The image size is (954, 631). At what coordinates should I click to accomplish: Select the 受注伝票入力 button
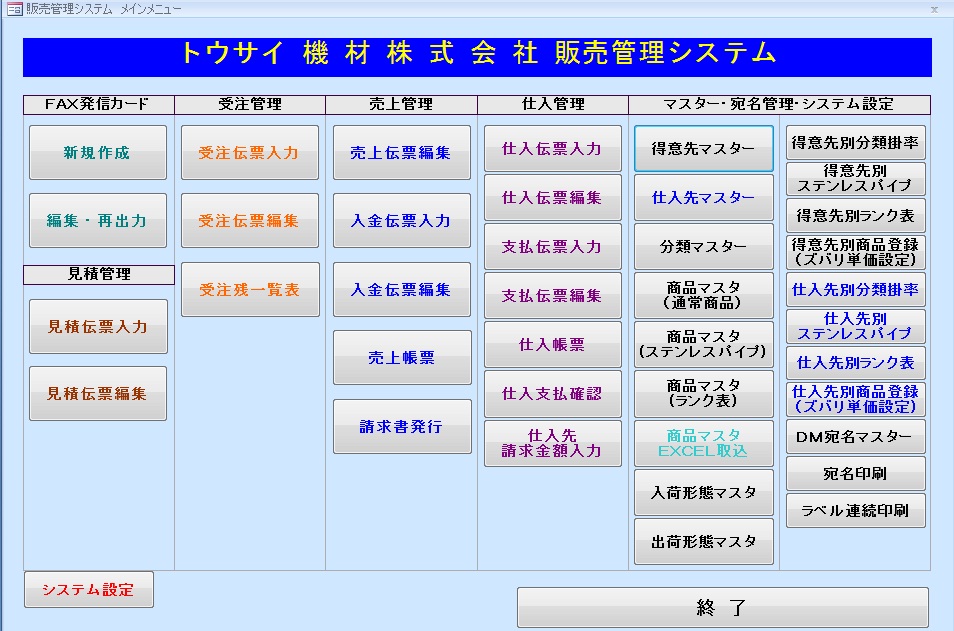coord(249,153)
